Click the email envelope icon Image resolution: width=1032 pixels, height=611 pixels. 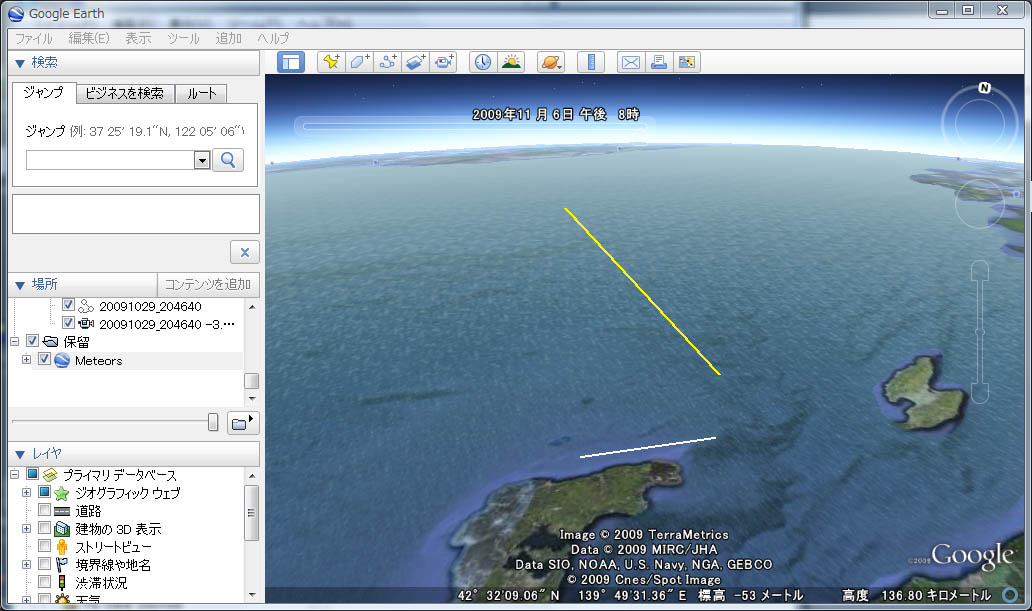pyautogui.click(x=631, y=62)
